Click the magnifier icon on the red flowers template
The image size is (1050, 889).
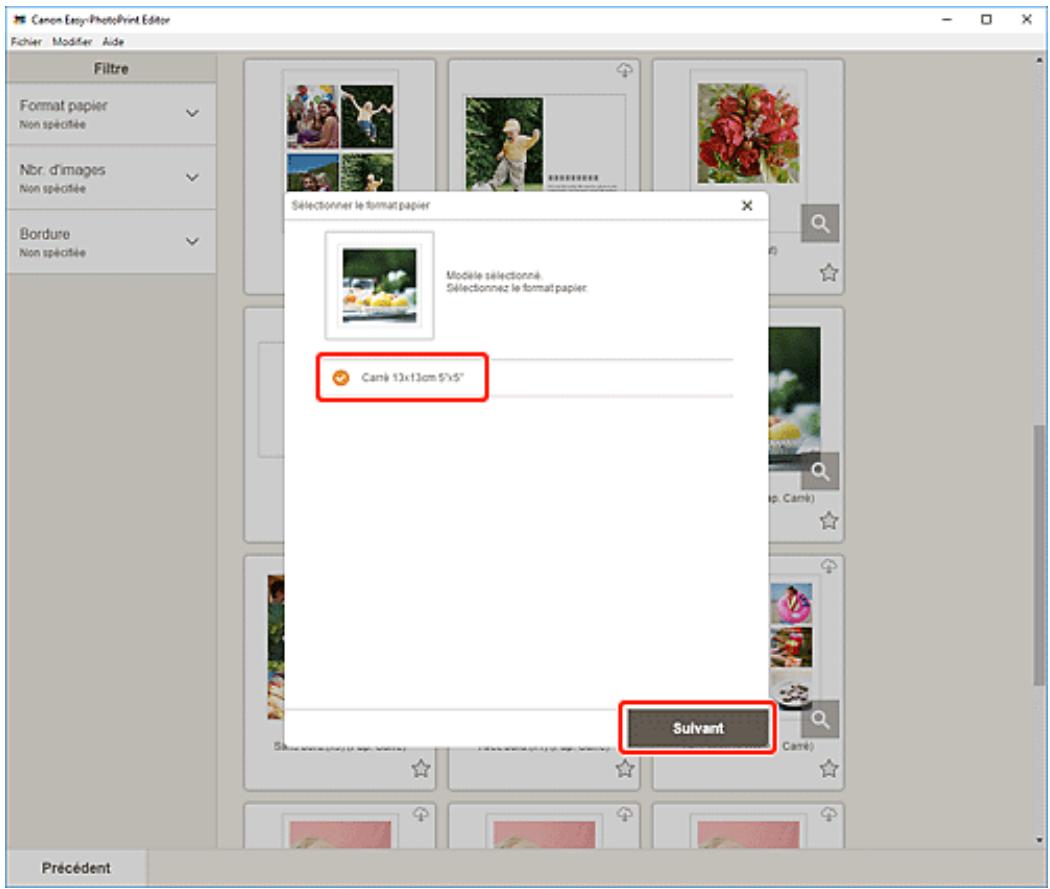coord(820,223)
